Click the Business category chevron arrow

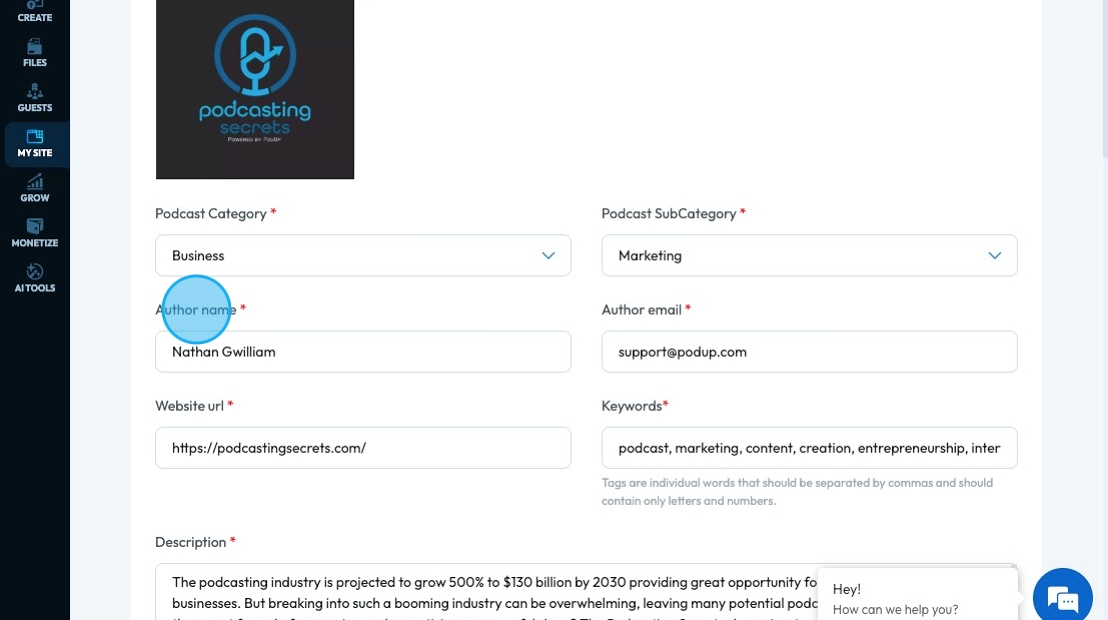pos(548,255)
